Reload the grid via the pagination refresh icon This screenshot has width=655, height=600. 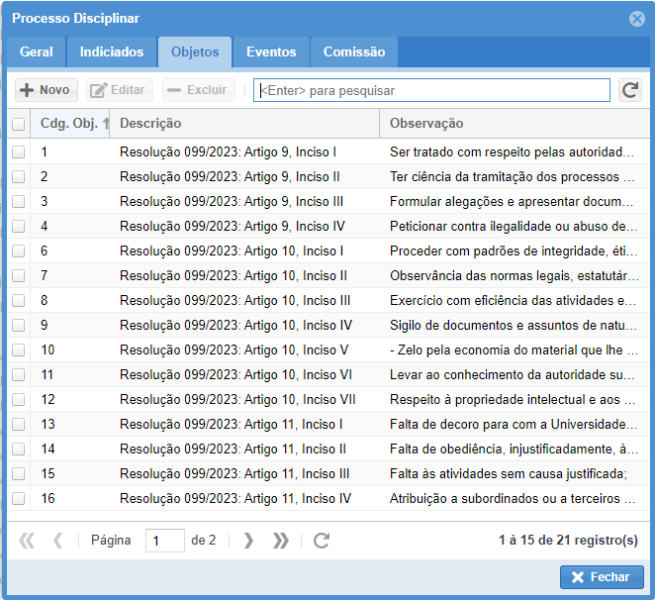pyautogui.click(x=321, y=540)
